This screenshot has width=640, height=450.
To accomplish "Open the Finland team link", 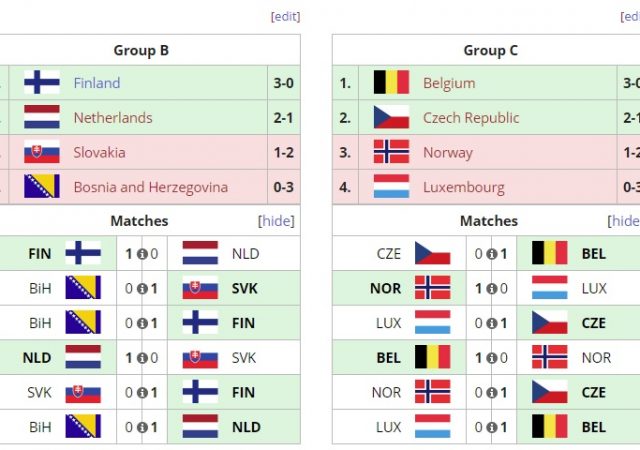I will (x=96, y=83).
